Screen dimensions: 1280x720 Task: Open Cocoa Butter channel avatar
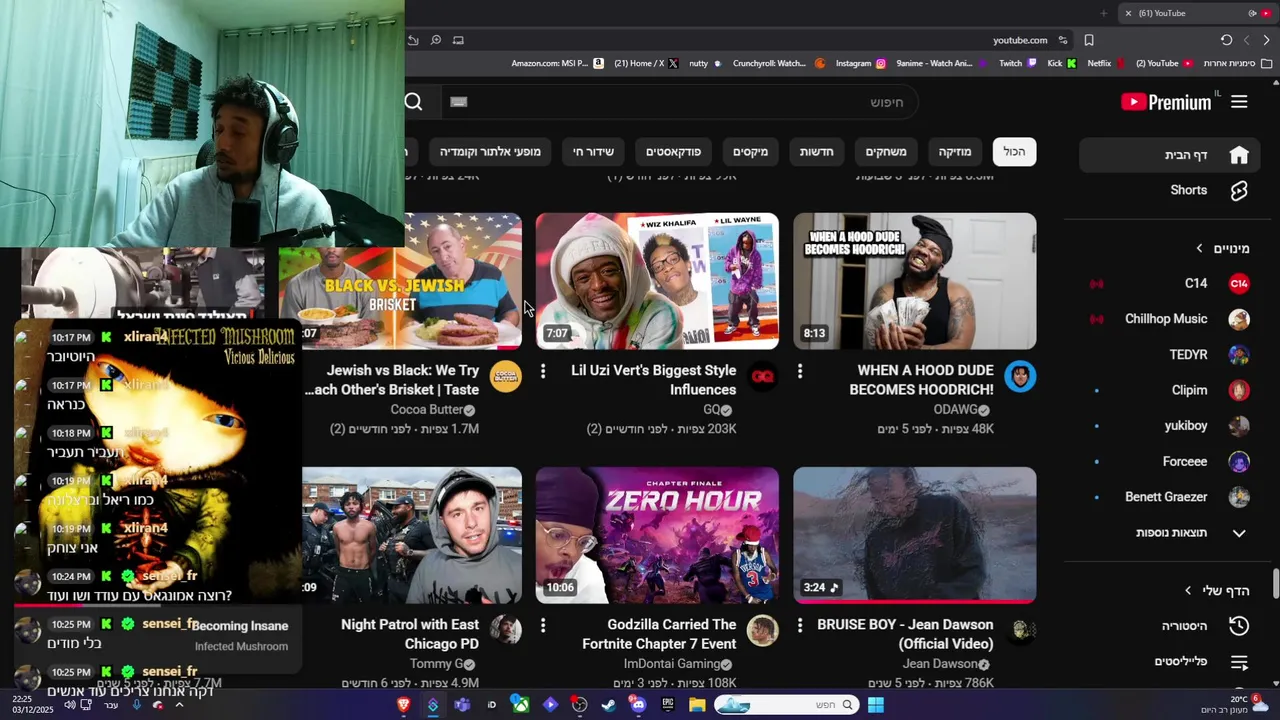[506, 377]
